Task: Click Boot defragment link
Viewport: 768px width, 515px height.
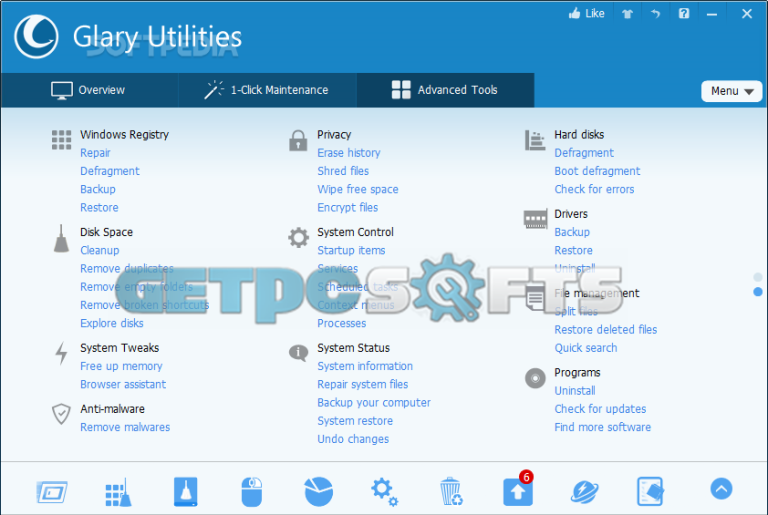Action: click(597, 171)
